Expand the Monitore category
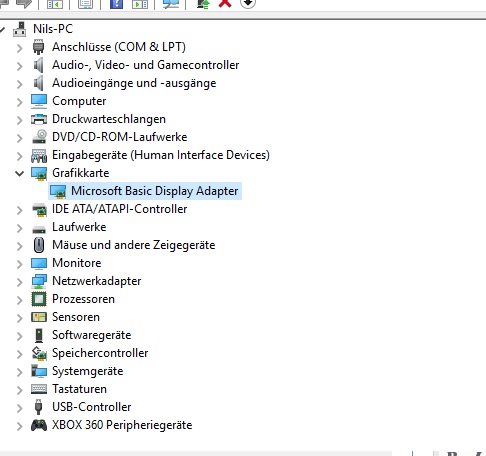 (x=20, y=264)
